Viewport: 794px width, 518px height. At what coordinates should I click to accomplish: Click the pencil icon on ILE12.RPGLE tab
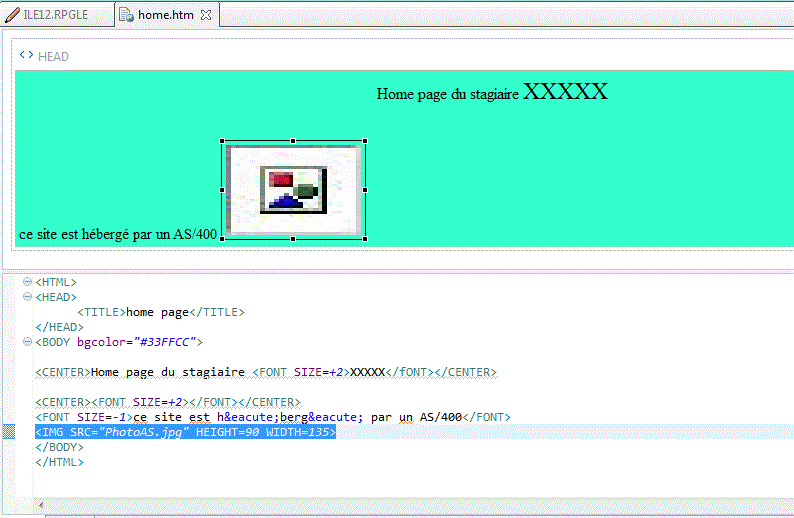click(x=12, y=15)
